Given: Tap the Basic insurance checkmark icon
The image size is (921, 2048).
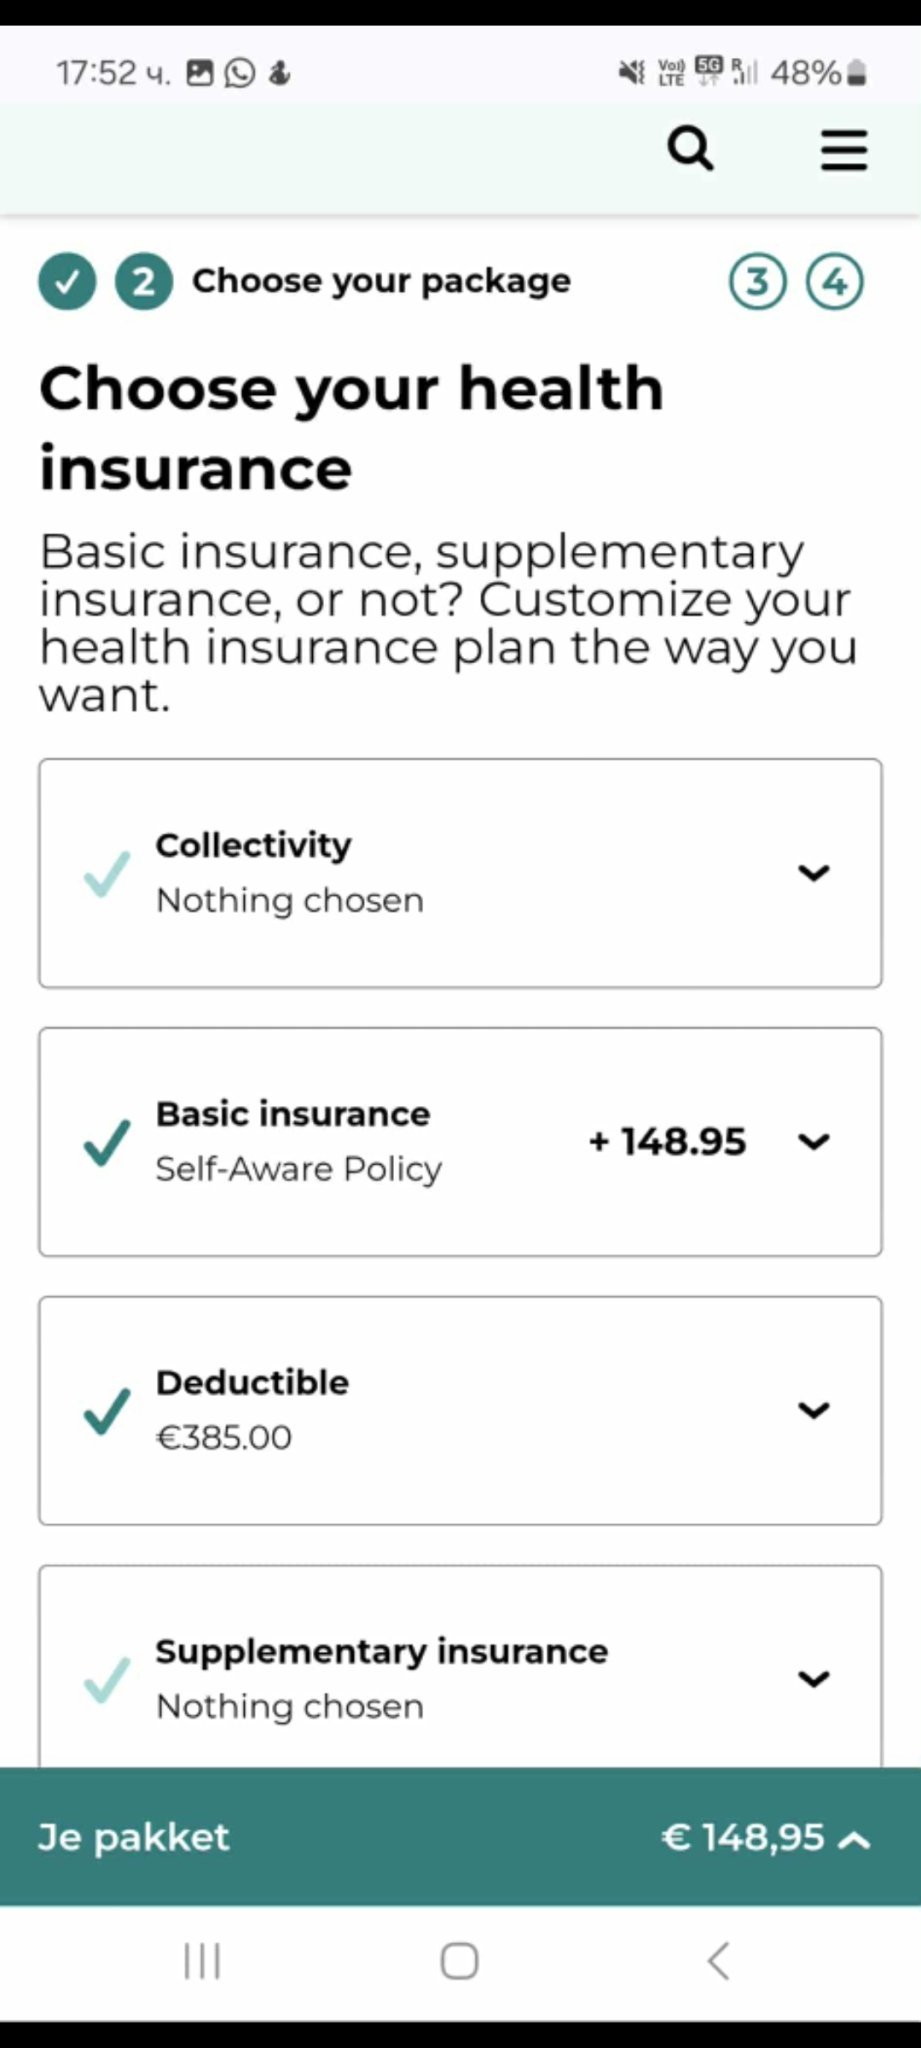Looking at the screenshot, I should (107, 1142).
